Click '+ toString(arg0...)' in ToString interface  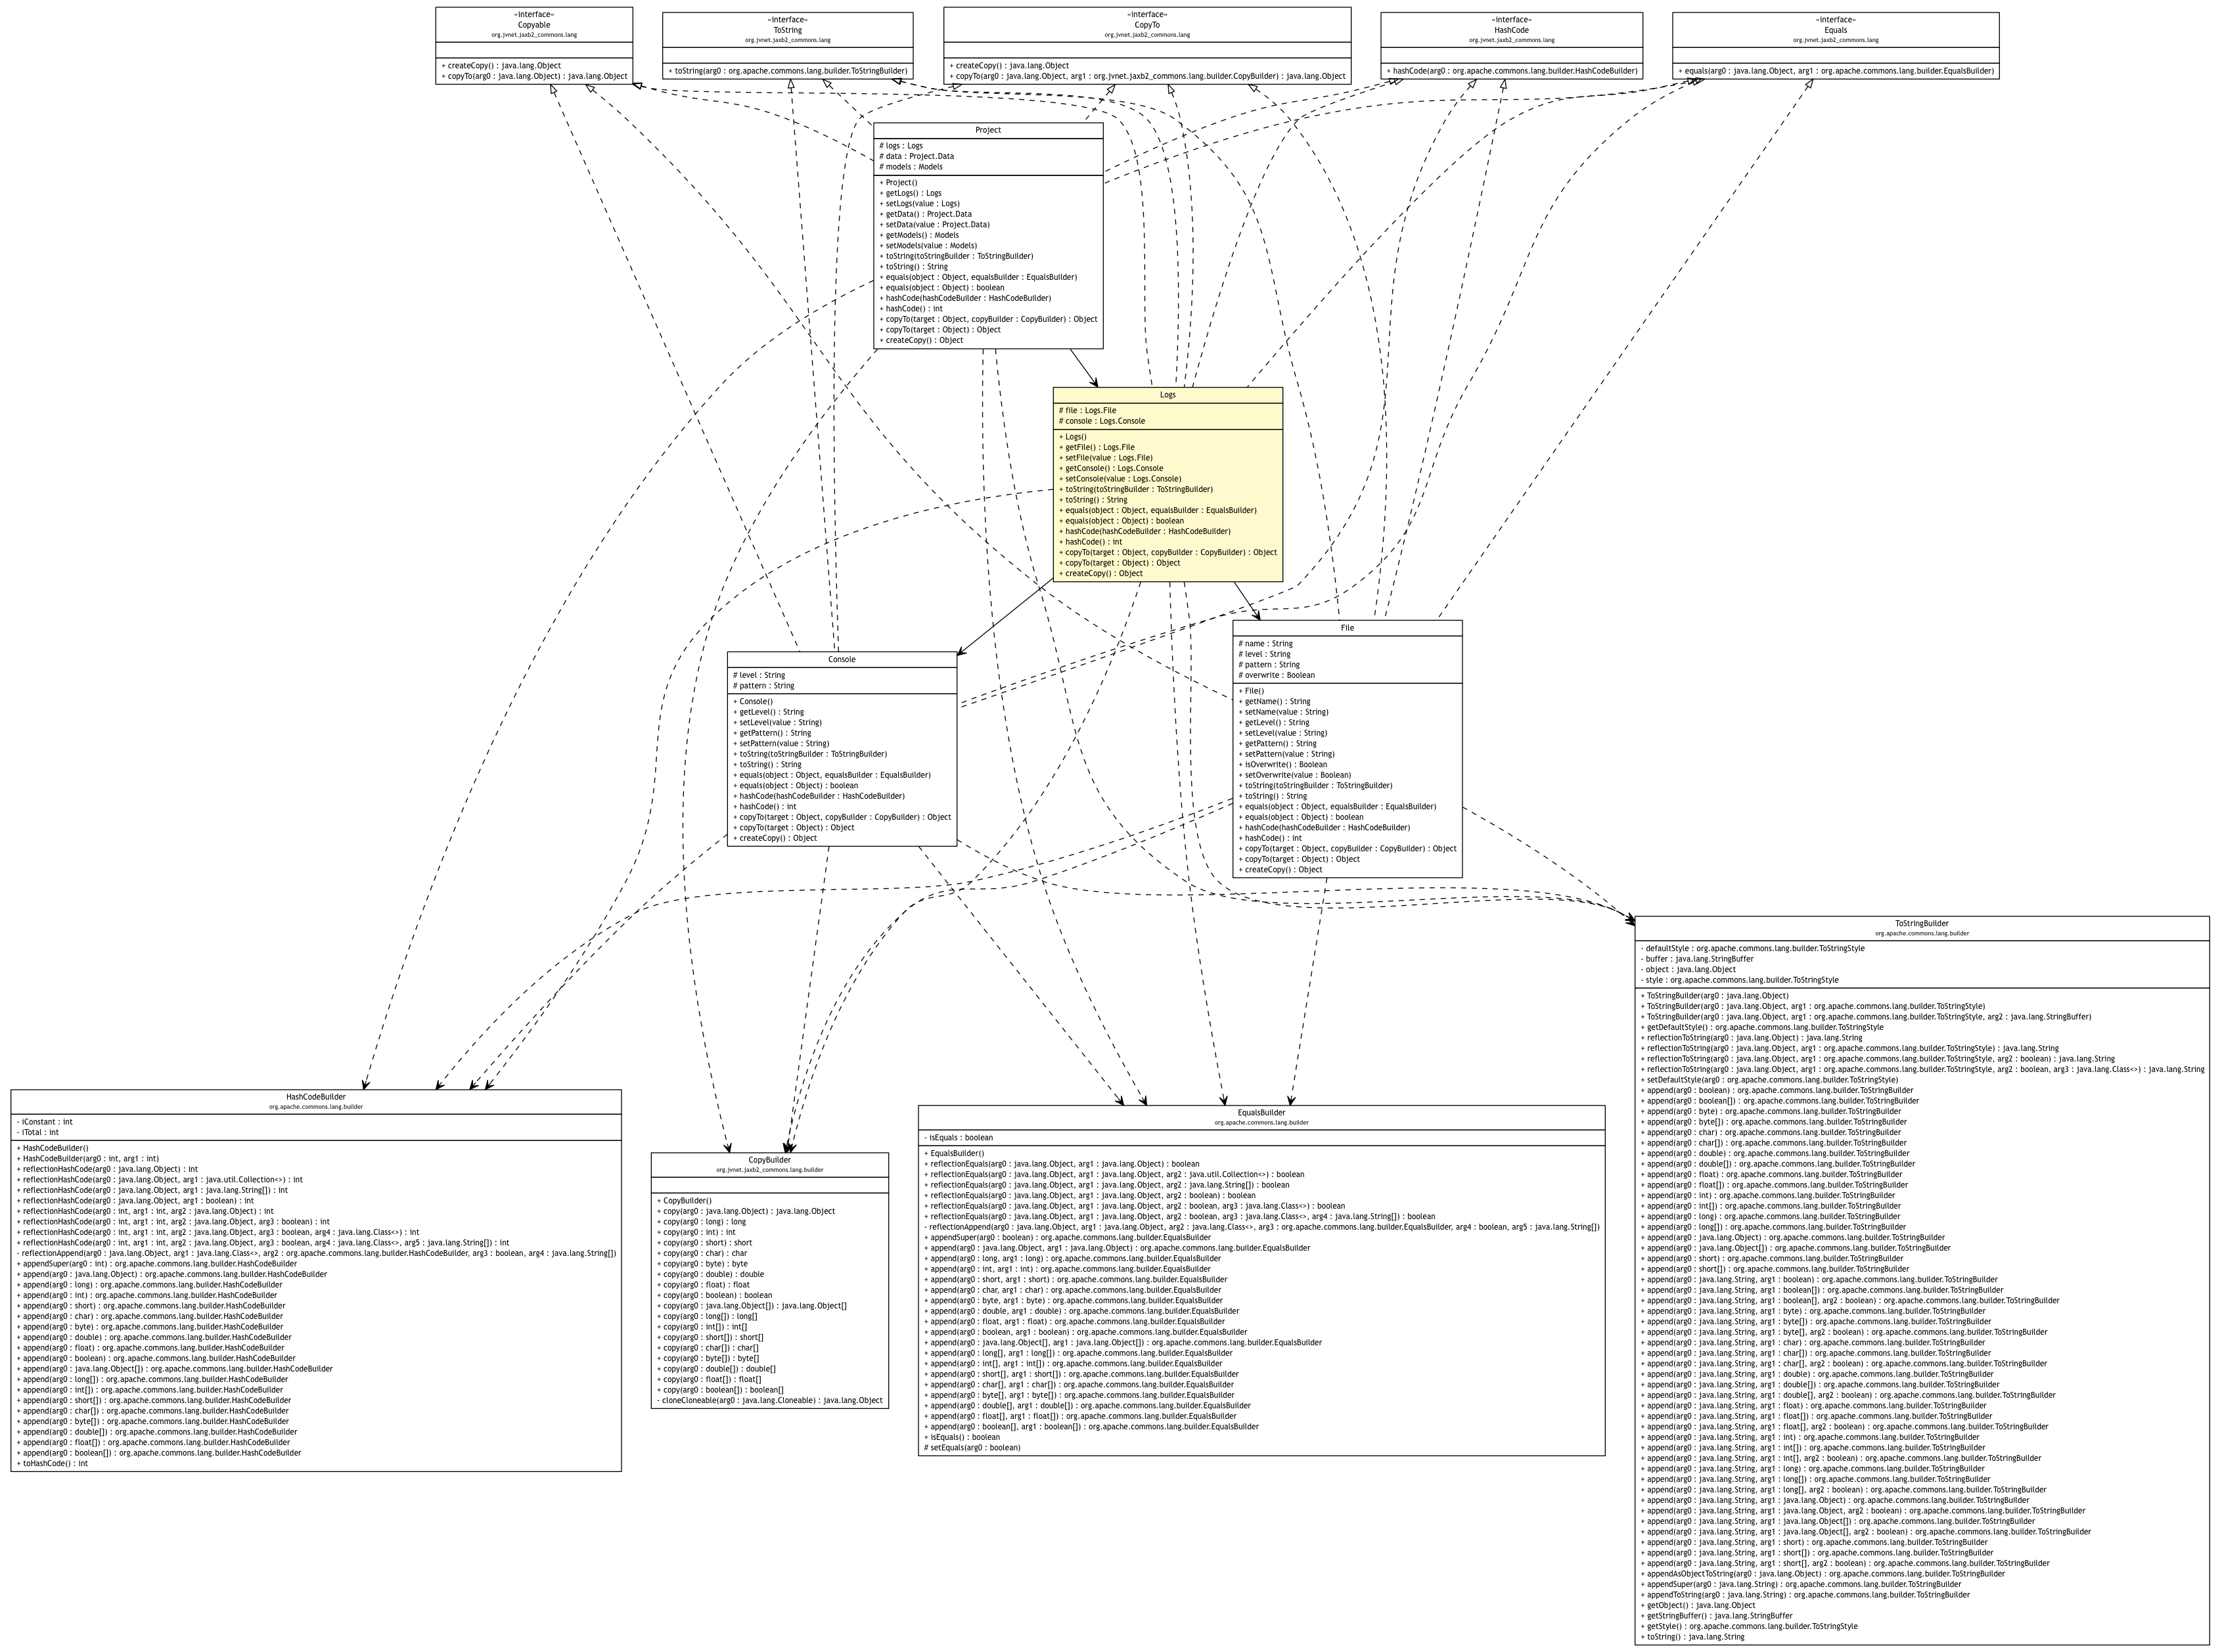(x=787, y=71)
